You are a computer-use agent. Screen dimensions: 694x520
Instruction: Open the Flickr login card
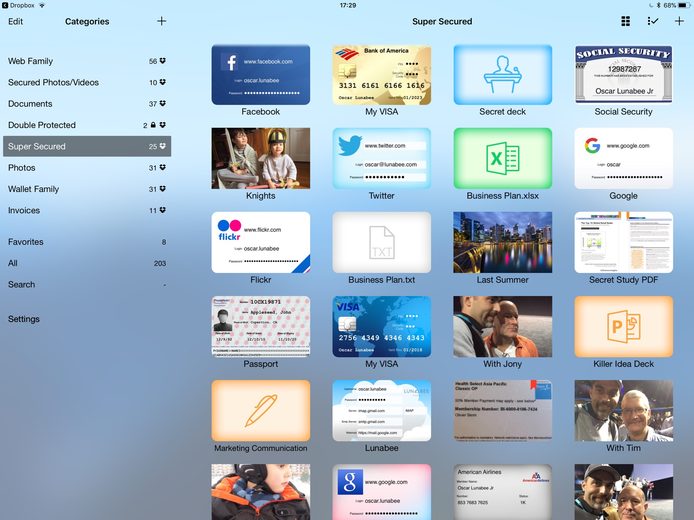[261, 243]
